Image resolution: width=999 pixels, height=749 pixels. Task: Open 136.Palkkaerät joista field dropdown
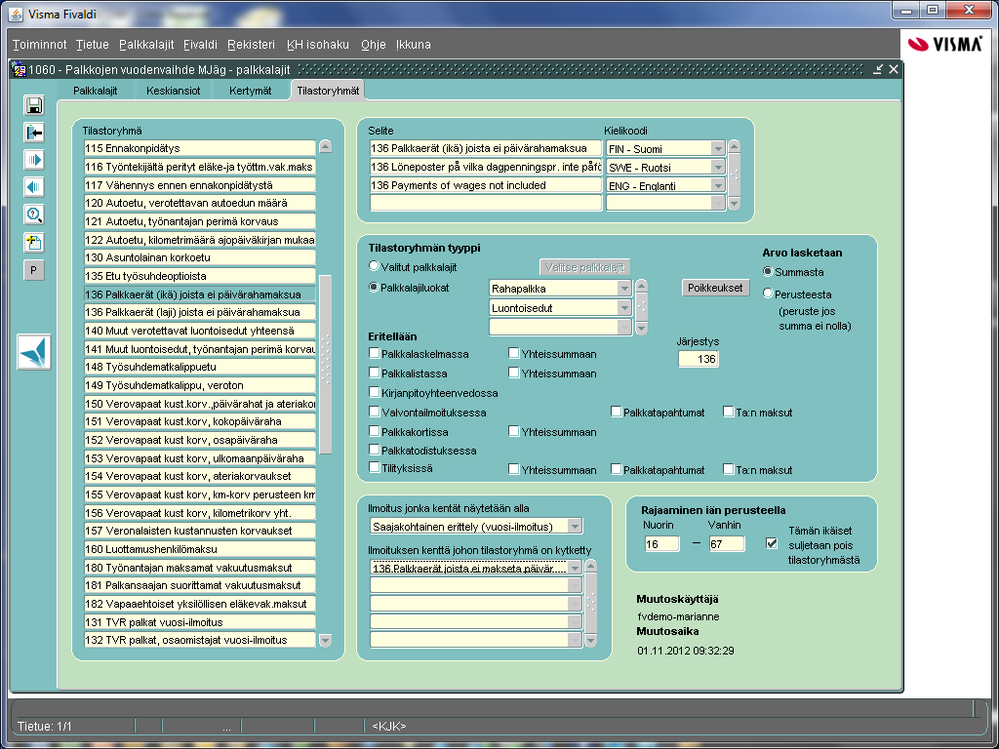click(x=575, y=567)
